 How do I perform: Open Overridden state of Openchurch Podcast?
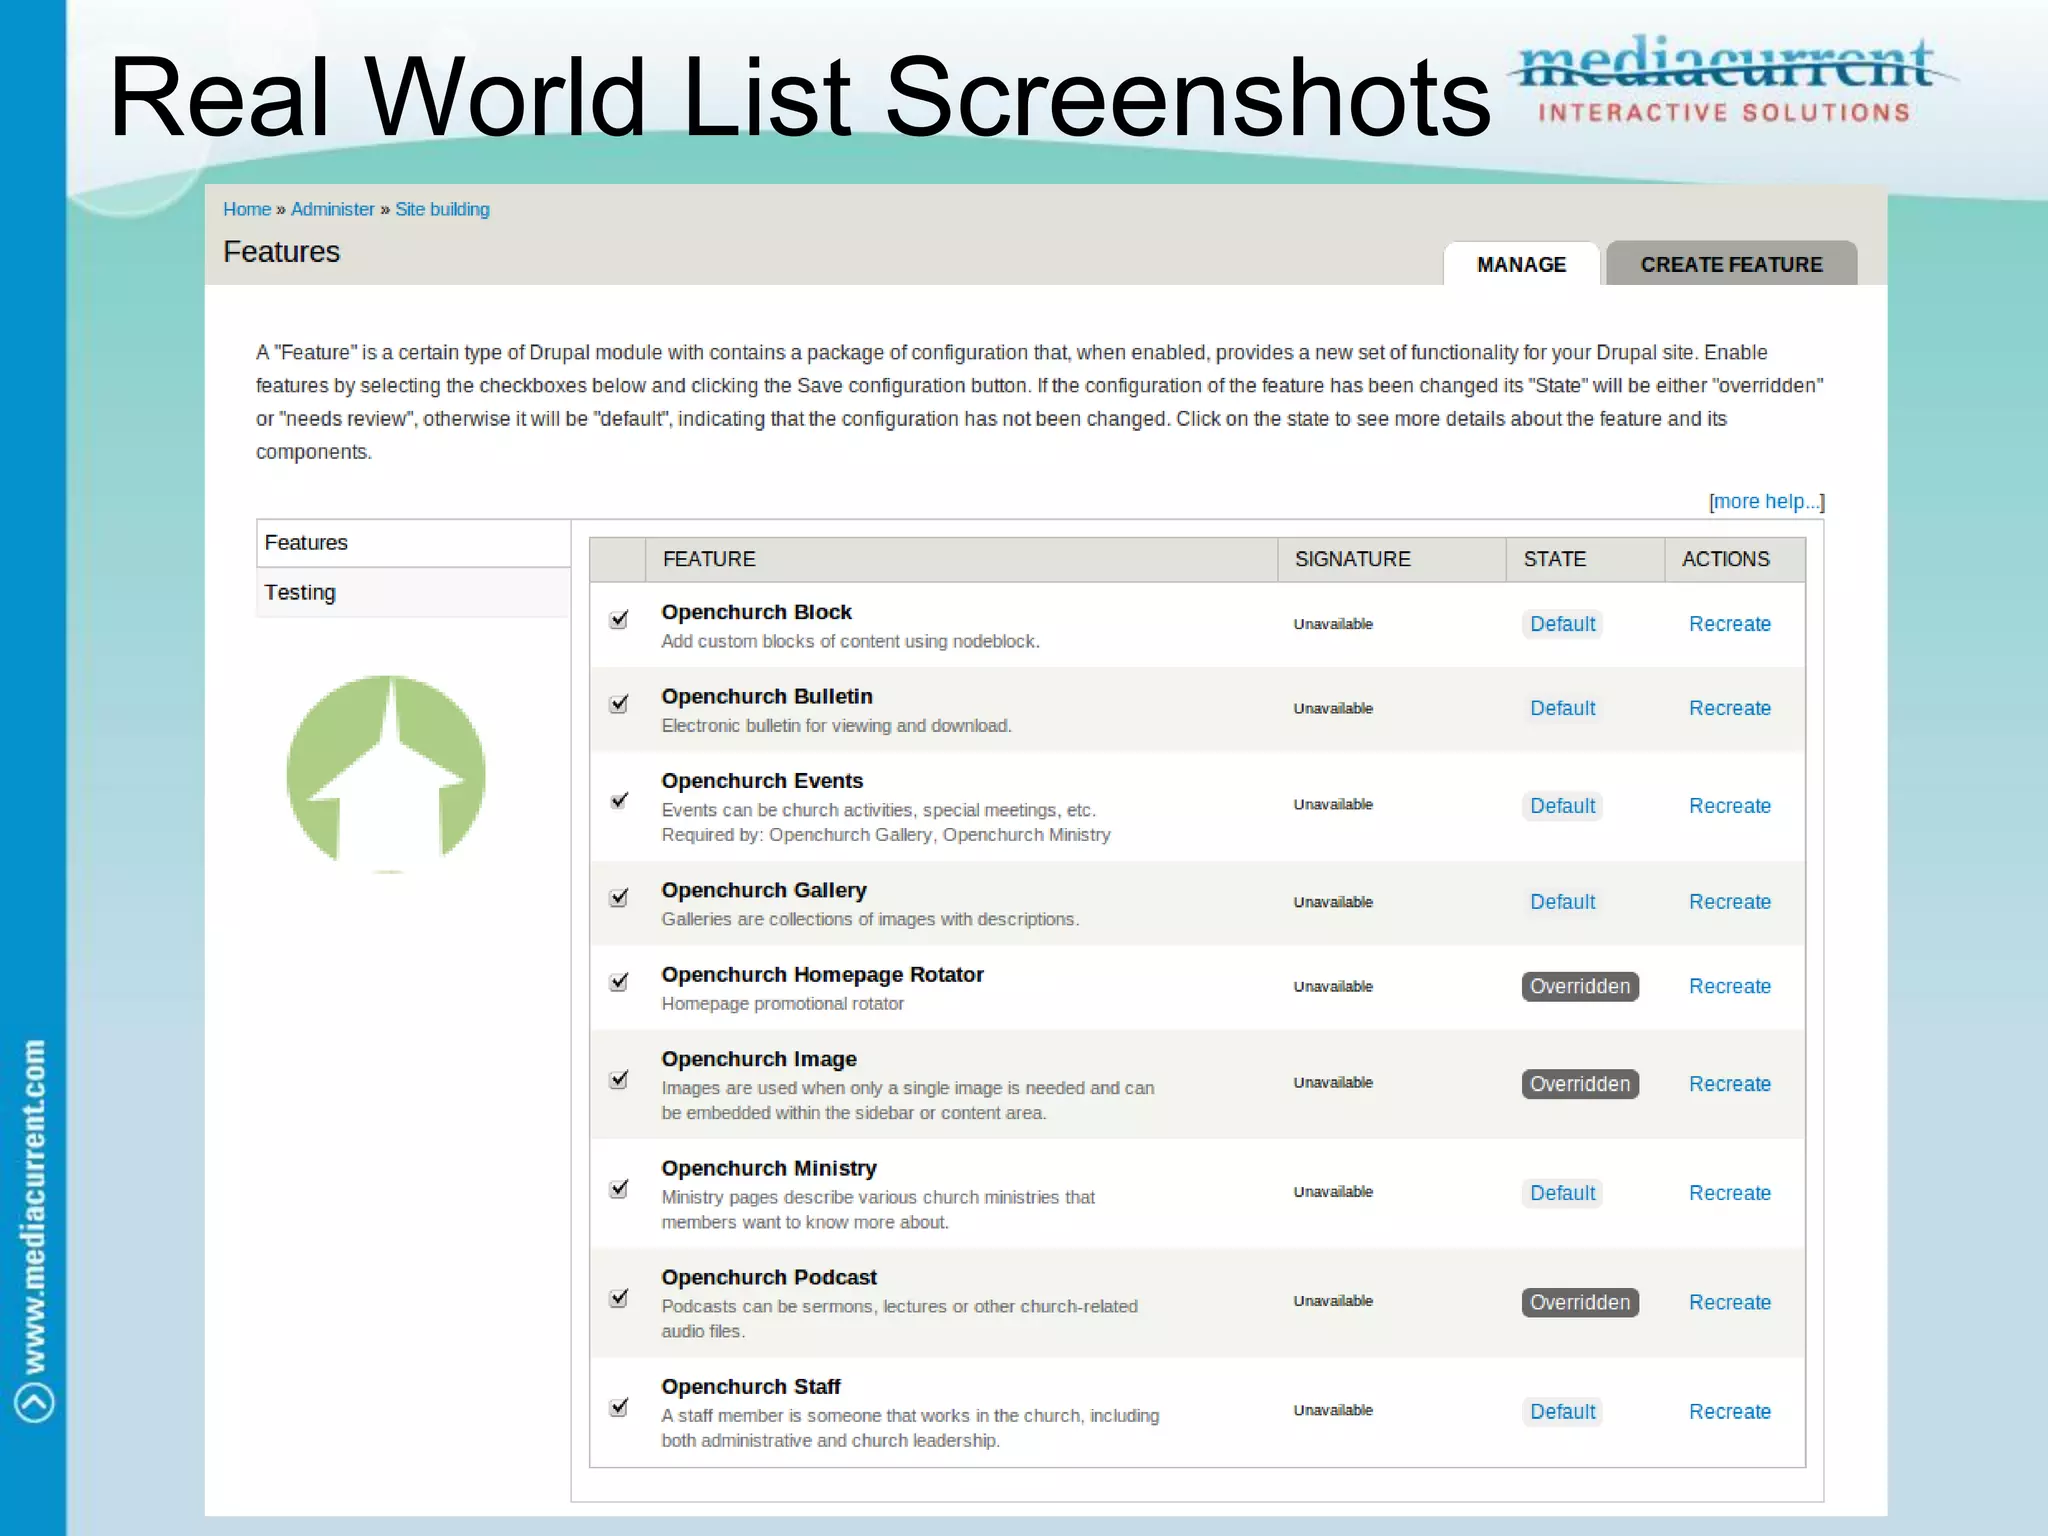pyautogui.click(x=1580, y=1302)
